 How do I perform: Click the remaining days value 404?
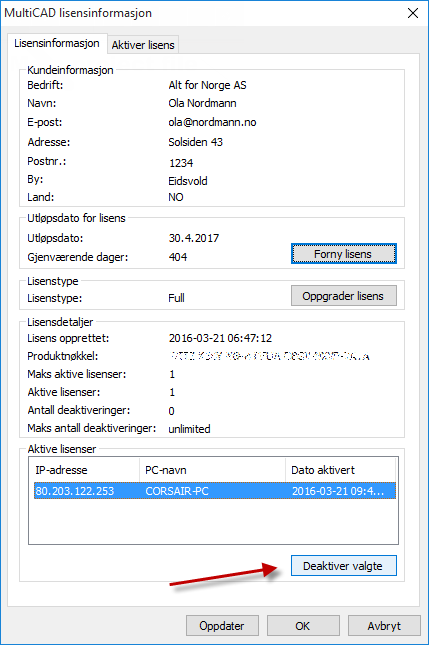178,257
